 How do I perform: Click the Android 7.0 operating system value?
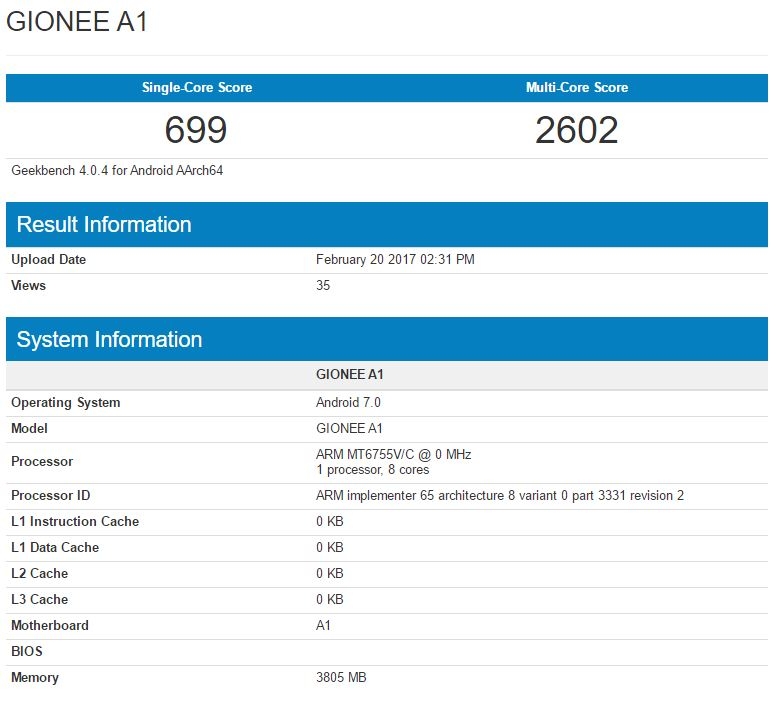tap(348, 403)
